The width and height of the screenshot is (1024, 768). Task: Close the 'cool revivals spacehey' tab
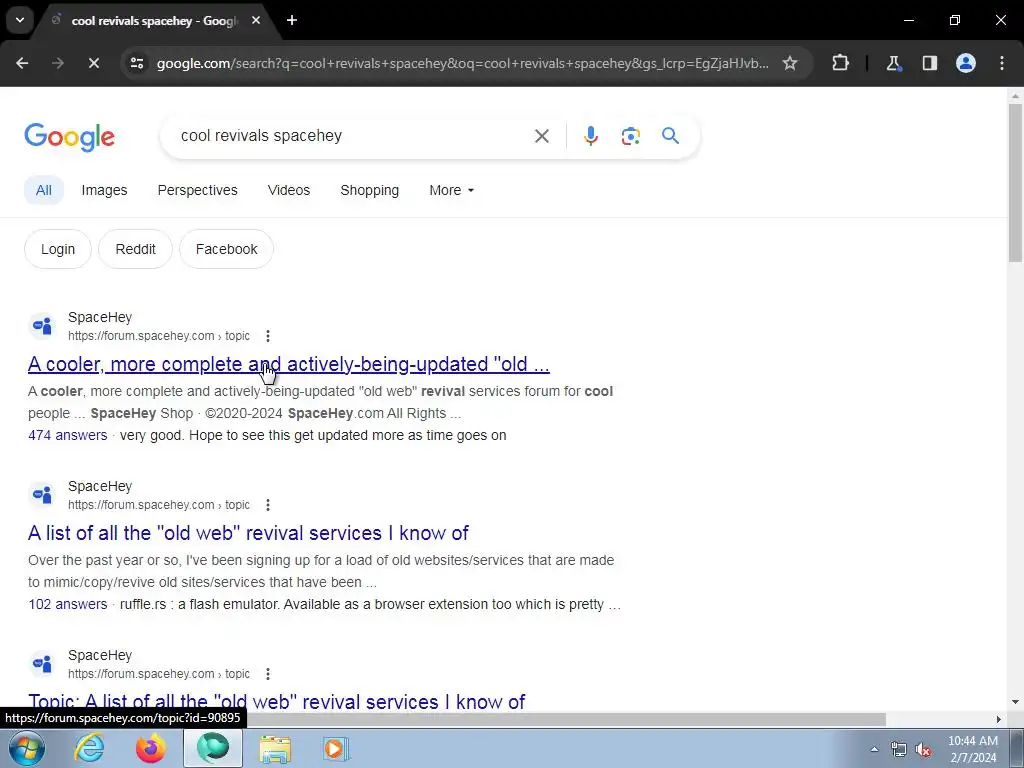click(x=256, y=20)
